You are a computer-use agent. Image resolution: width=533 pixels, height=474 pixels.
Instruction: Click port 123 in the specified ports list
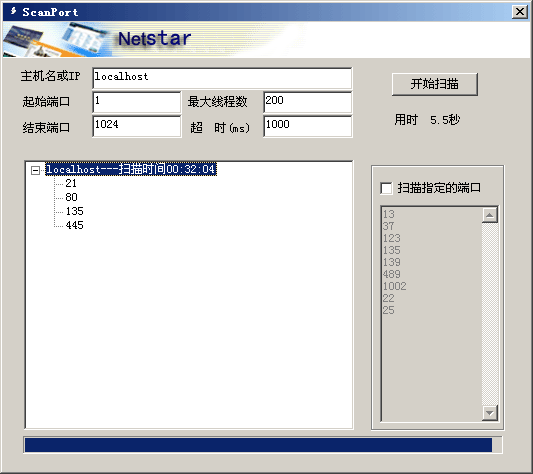coord(392,238)
